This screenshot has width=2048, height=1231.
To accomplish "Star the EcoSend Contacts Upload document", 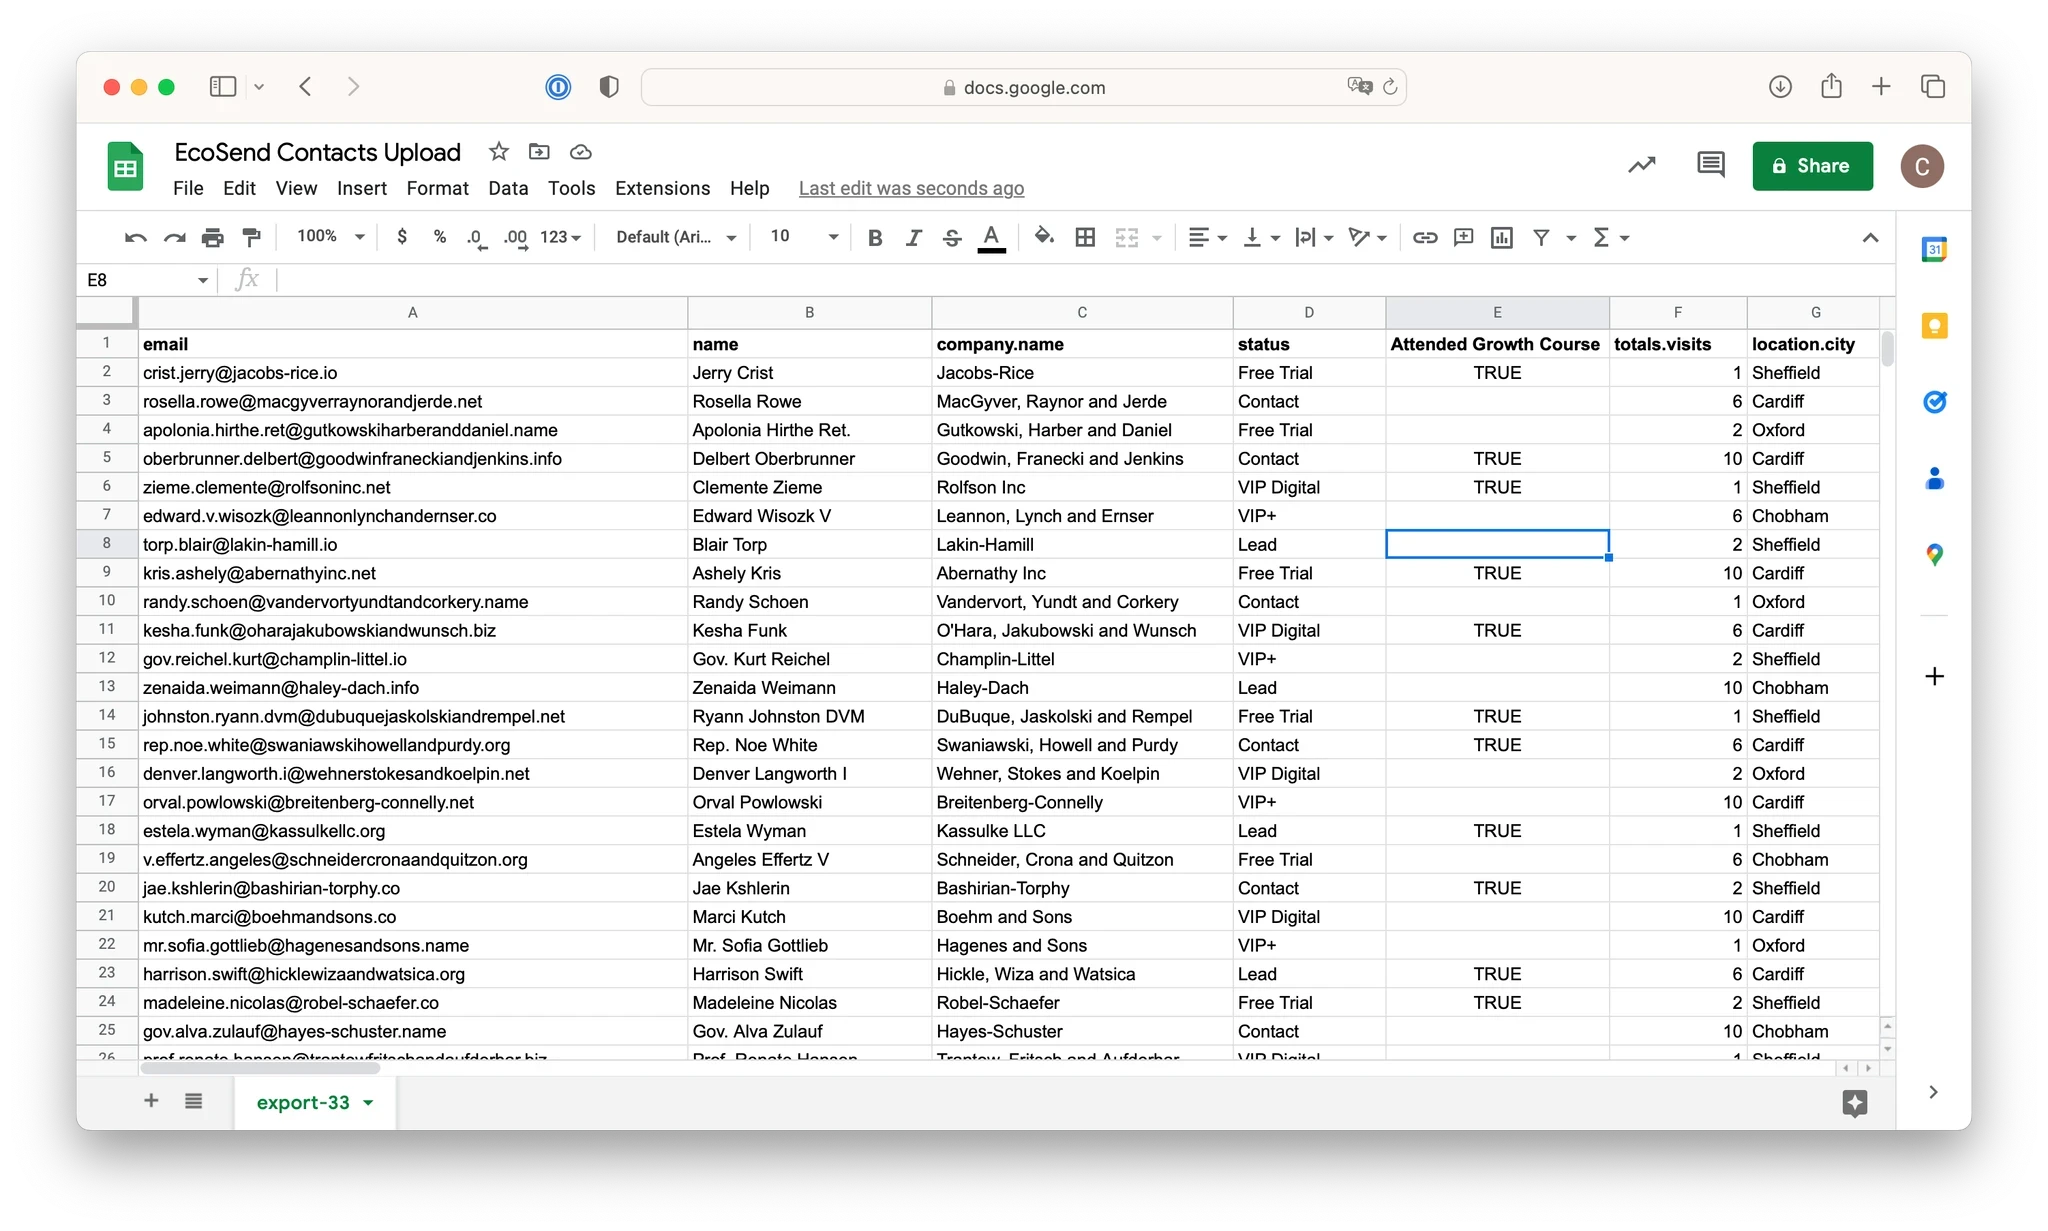I will 498,152.
